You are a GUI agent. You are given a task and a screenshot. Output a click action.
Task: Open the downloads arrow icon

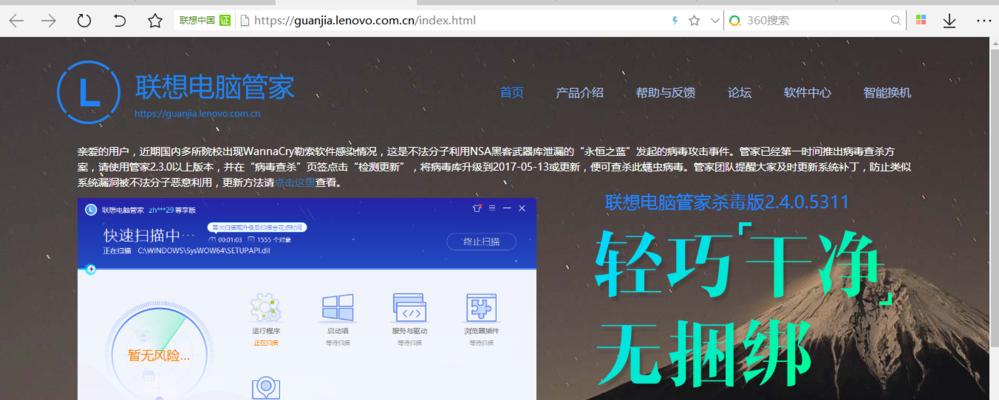[x=949, y=21]
